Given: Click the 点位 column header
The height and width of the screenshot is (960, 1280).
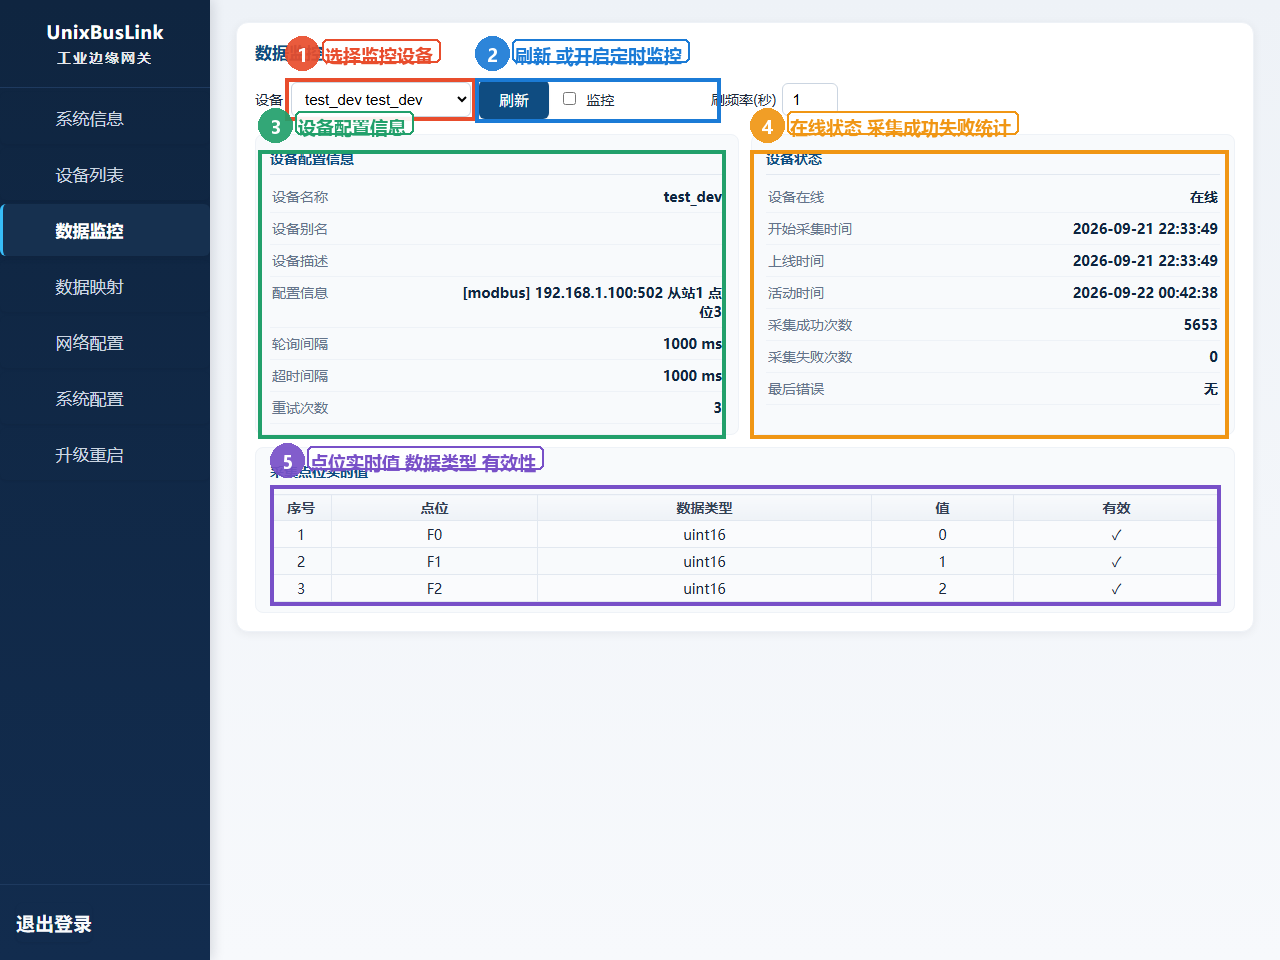Looking at the screenshot, I should tap(434, 508).
